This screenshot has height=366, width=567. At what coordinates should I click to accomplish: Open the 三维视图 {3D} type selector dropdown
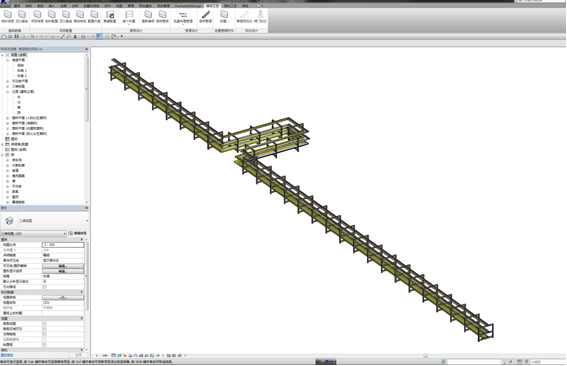(x=33, y=234)
